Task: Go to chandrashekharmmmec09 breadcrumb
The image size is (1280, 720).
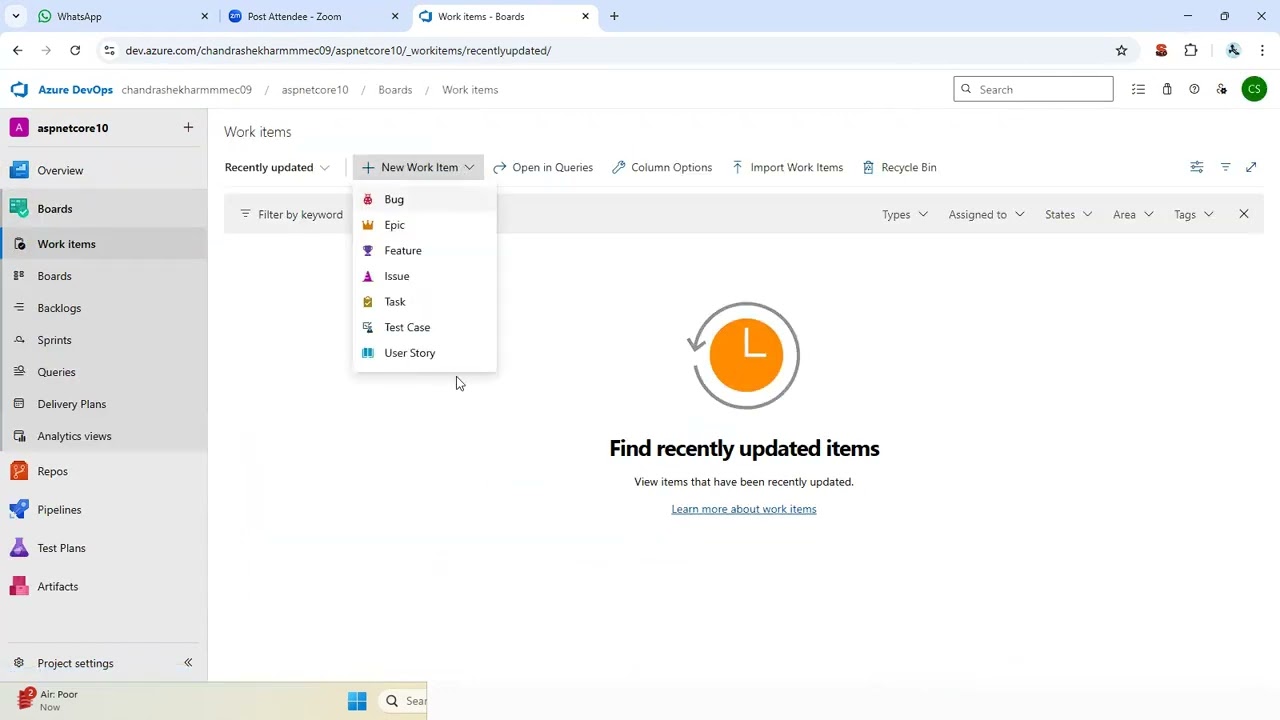Action: tap(186, 90)
